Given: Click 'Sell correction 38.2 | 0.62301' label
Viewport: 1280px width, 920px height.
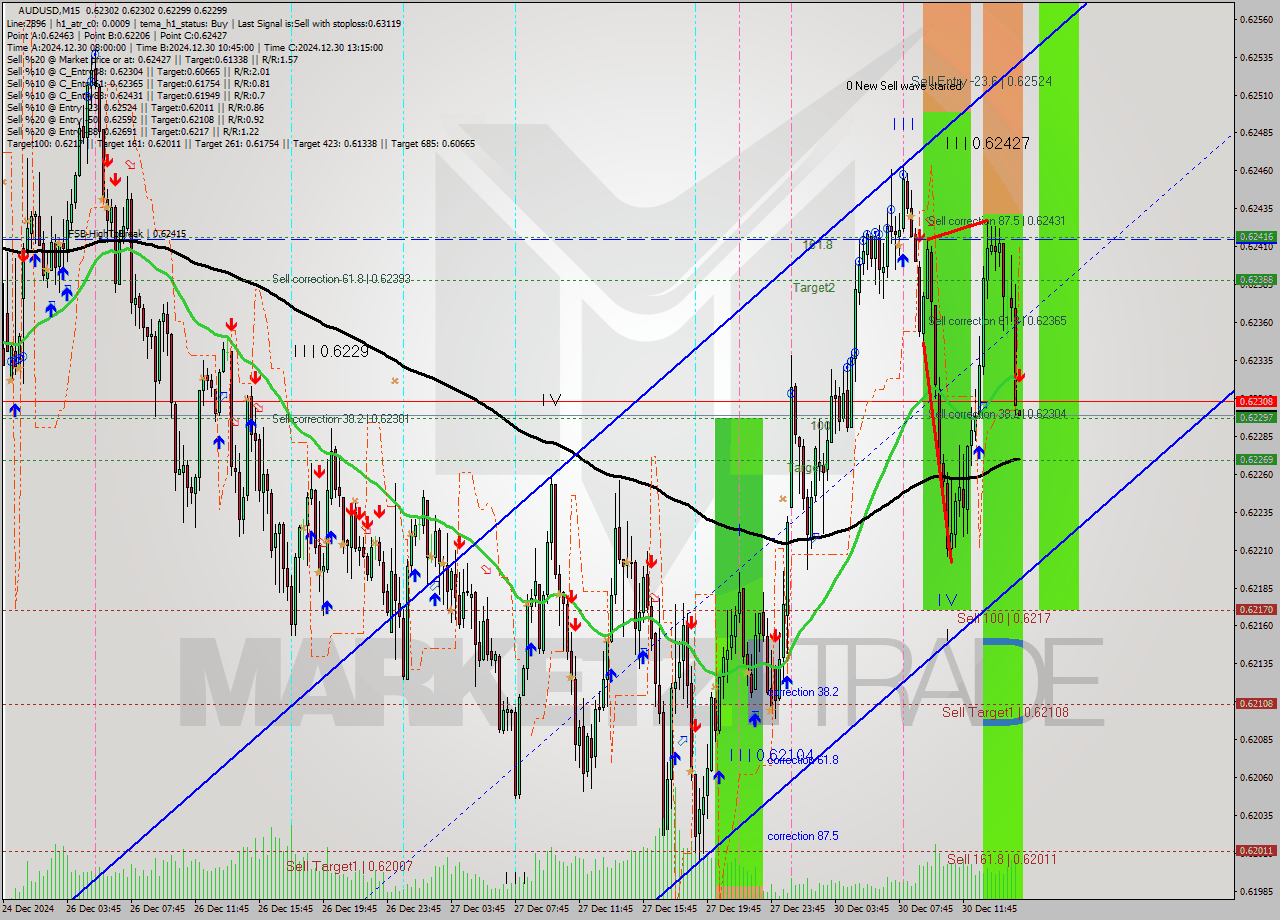Looking at the screenshot, I should (x=340, y=419).
